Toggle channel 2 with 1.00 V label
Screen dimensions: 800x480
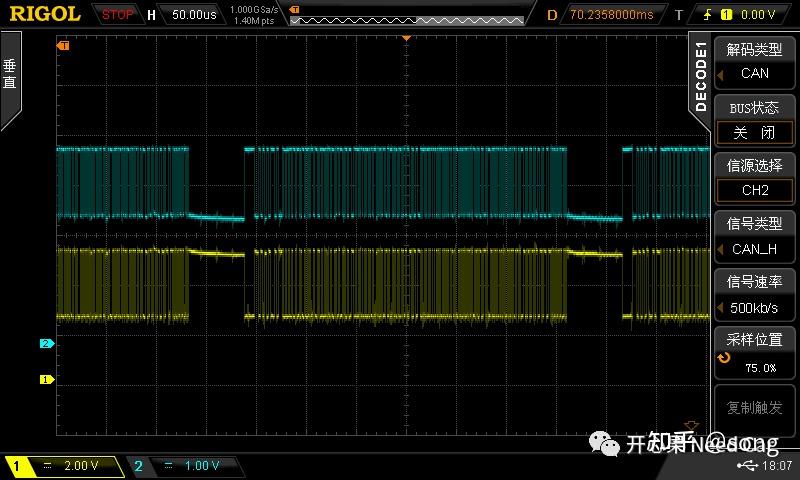[183, 466]
